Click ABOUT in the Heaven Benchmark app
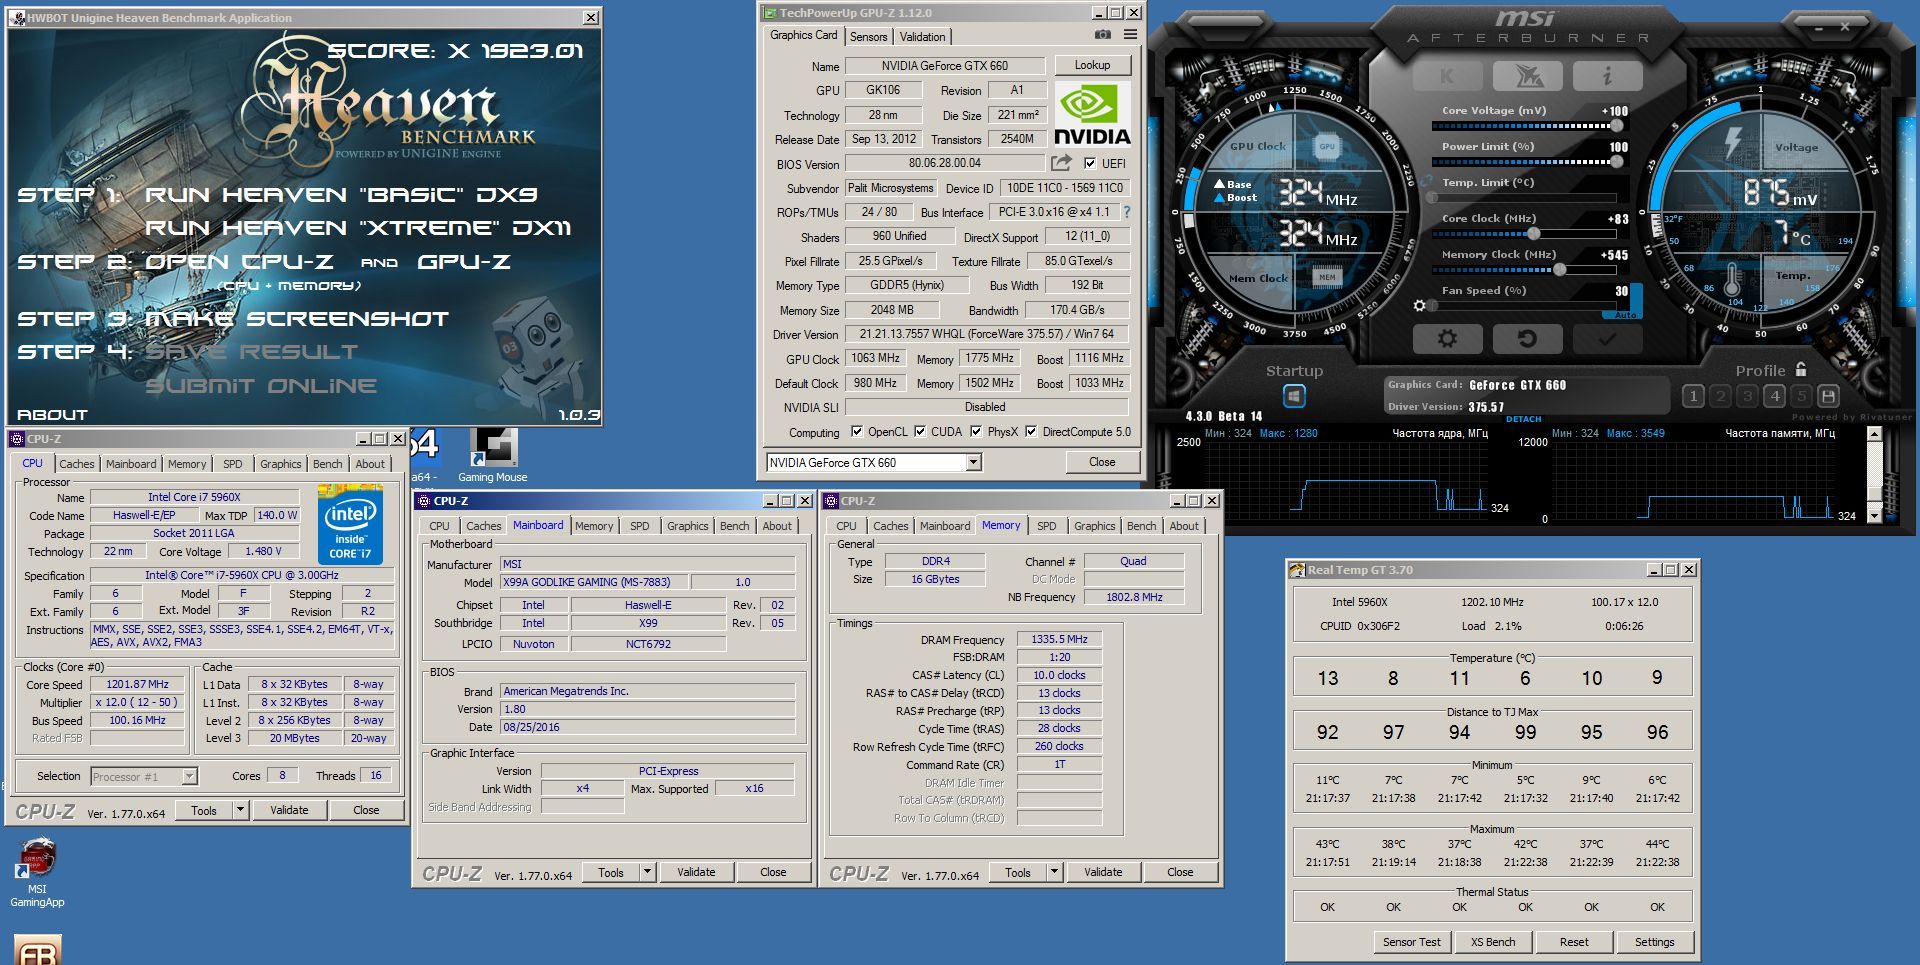The width and height of the screenshot is (1920, 965). [x=52, y=415]
